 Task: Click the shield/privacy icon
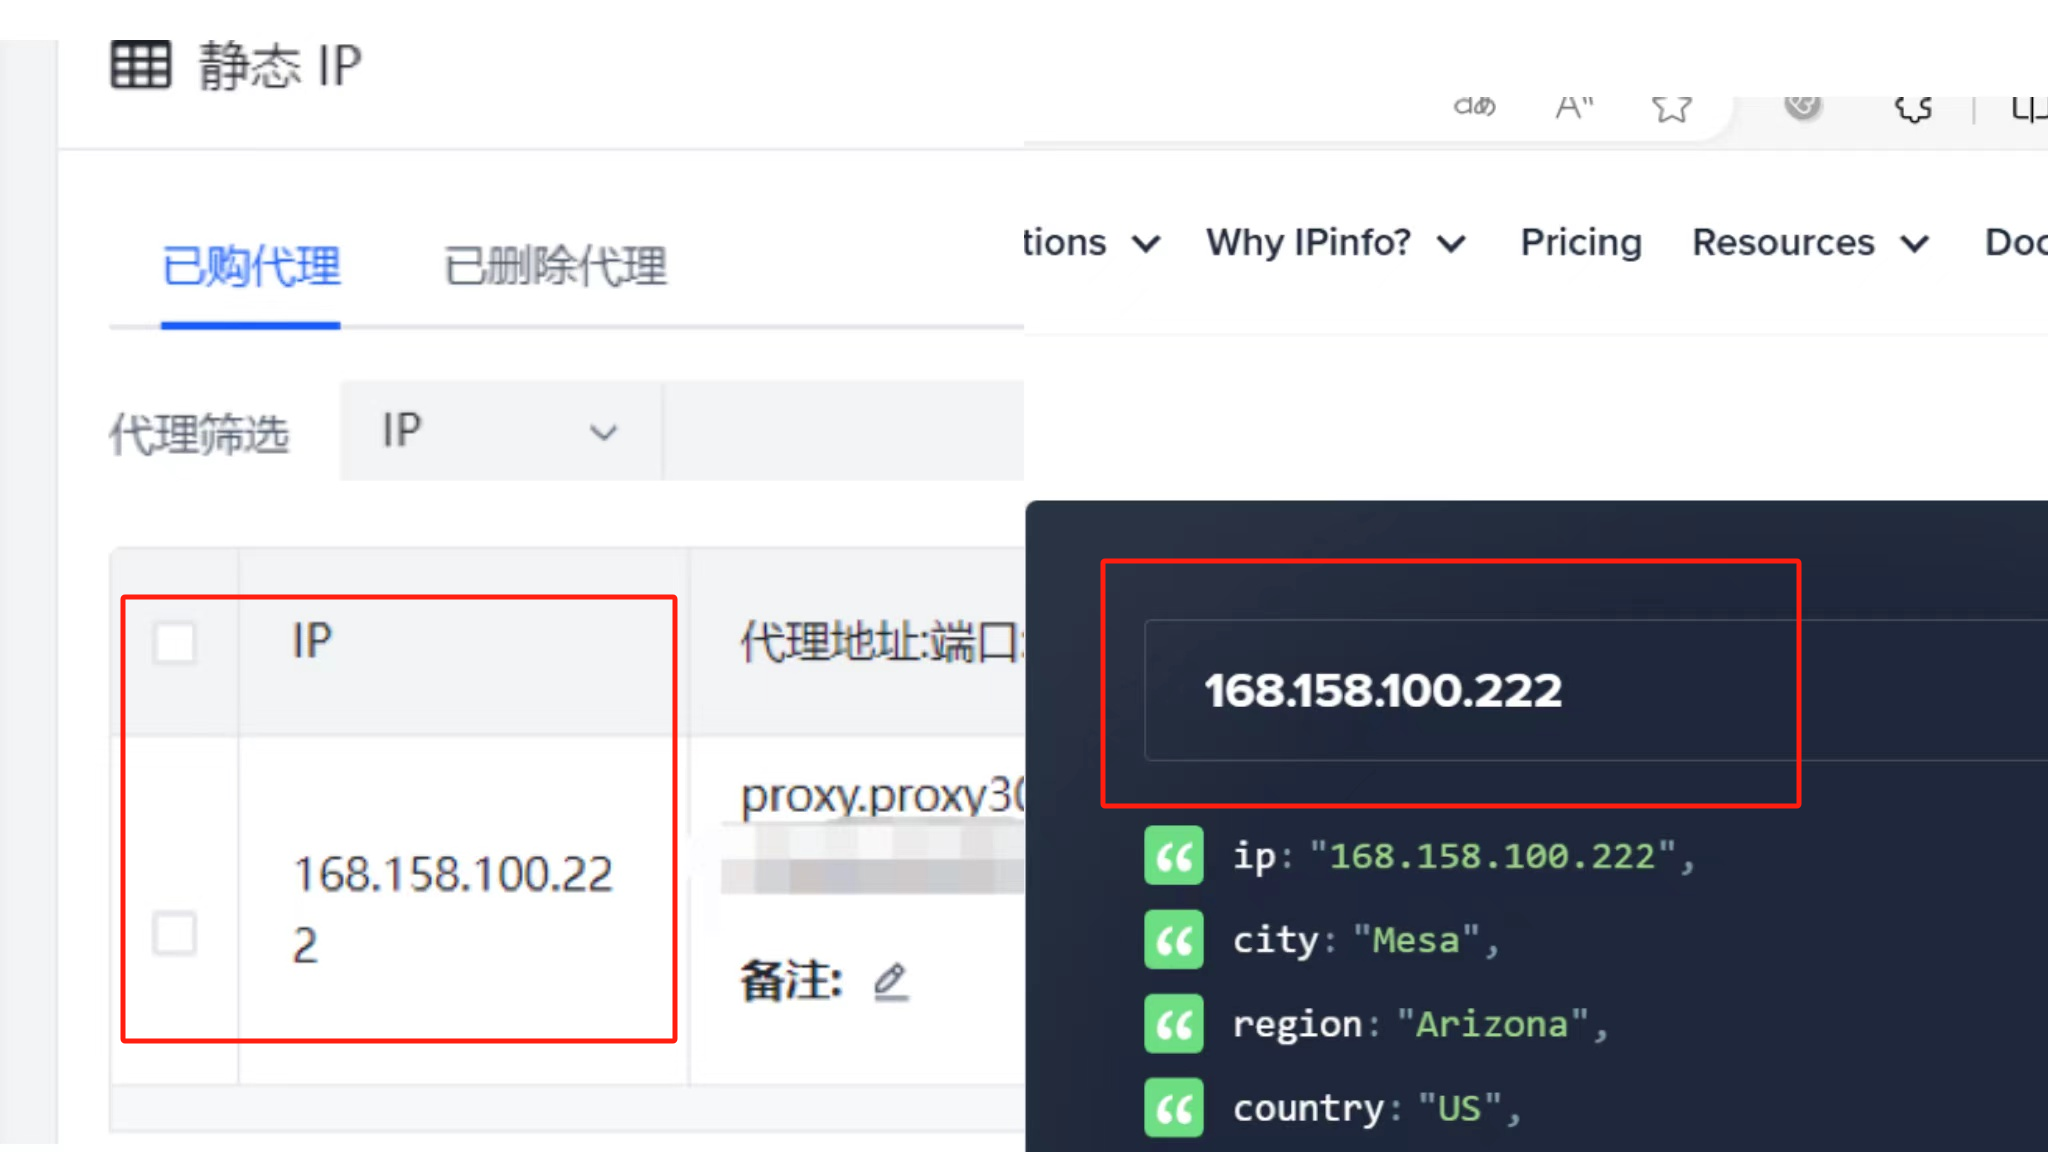point(1802,107)
